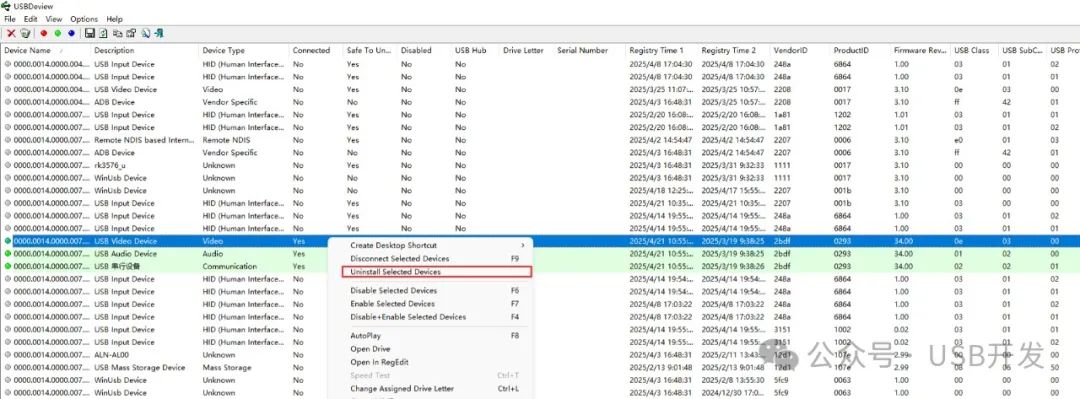The width and height of the screenshot is (1080, 399).
Task: Click the status icon of USB Mass Storage Device
Action: (x=8, y=367)
